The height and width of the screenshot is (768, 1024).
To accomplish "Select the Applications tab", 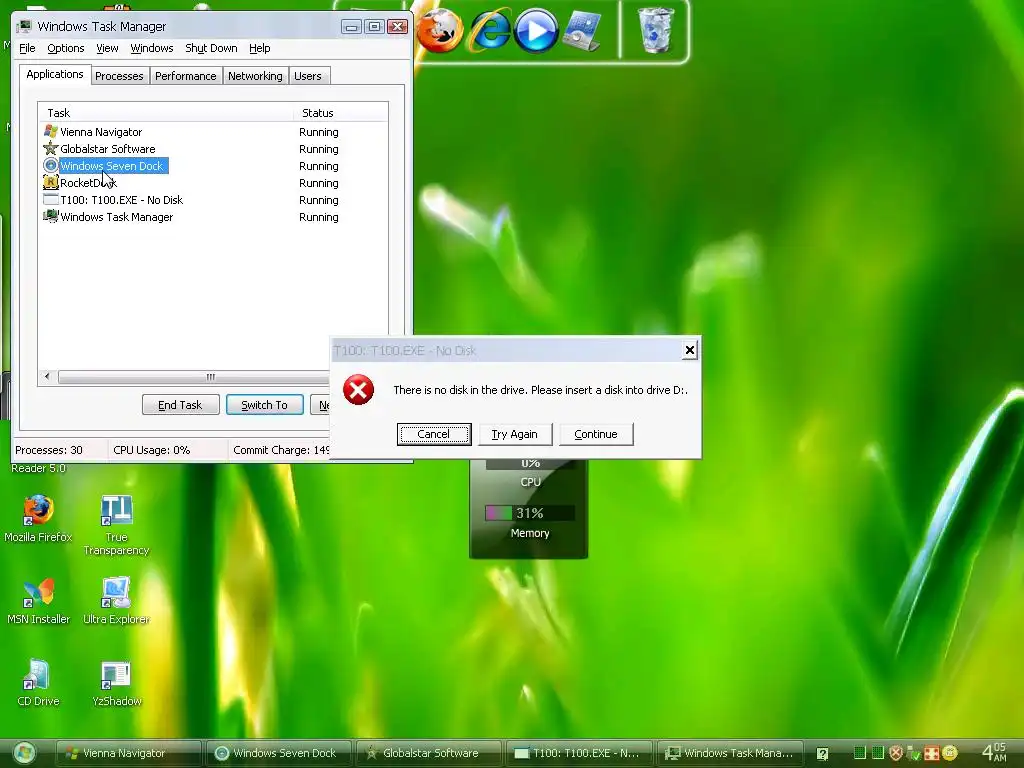I will 55,74.
